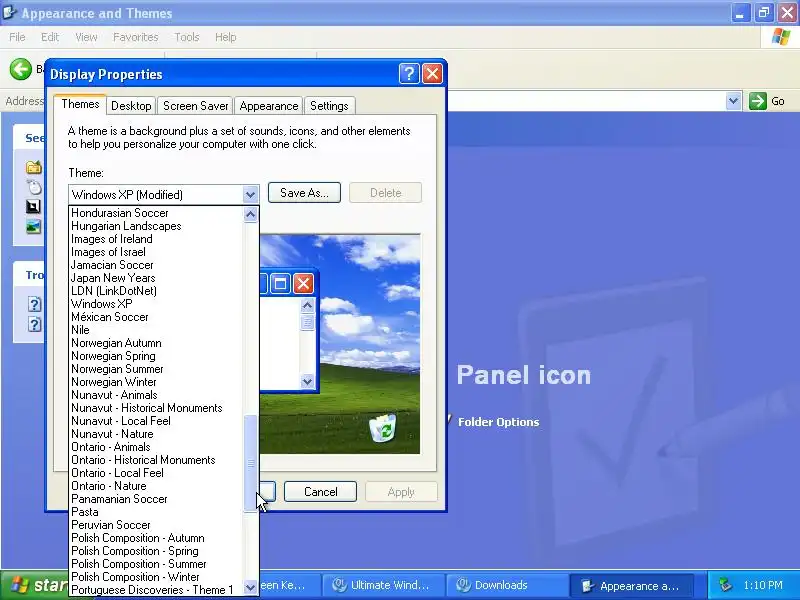Image resolution: width=800 pixels, height=600 pixels.
Task: Click the taskbar clock showing 1:10 PM
Action: (x=763, y=585)
